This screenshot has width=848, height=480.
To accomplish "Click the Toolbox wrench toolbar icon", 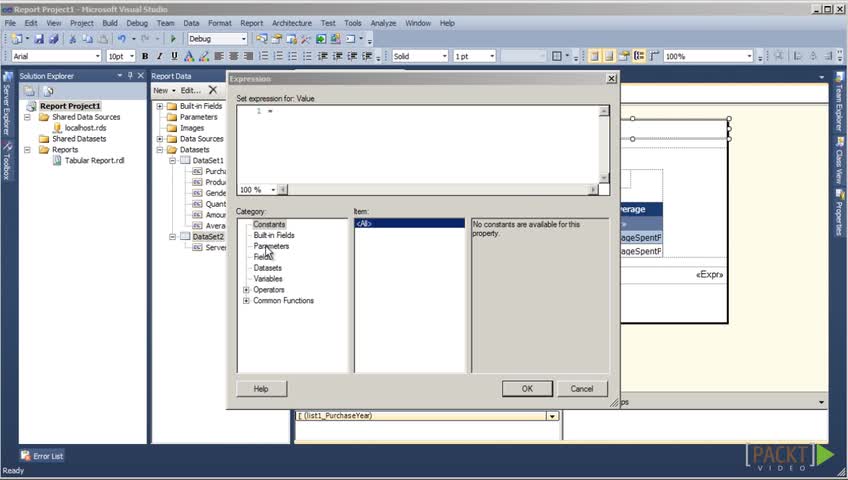I will click(x=306, y=39).
